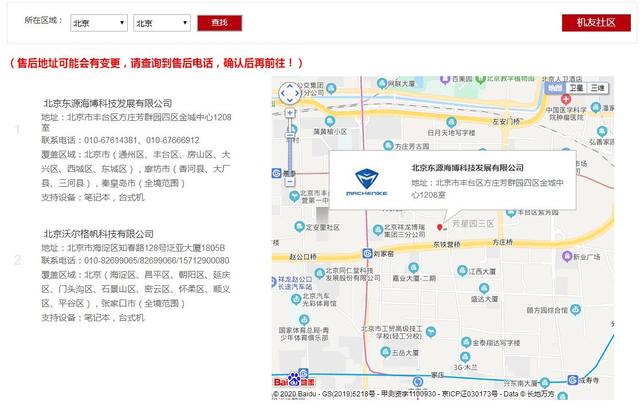
Task: Click the 五岳大厦 marker icon
Action: point(385,352)
